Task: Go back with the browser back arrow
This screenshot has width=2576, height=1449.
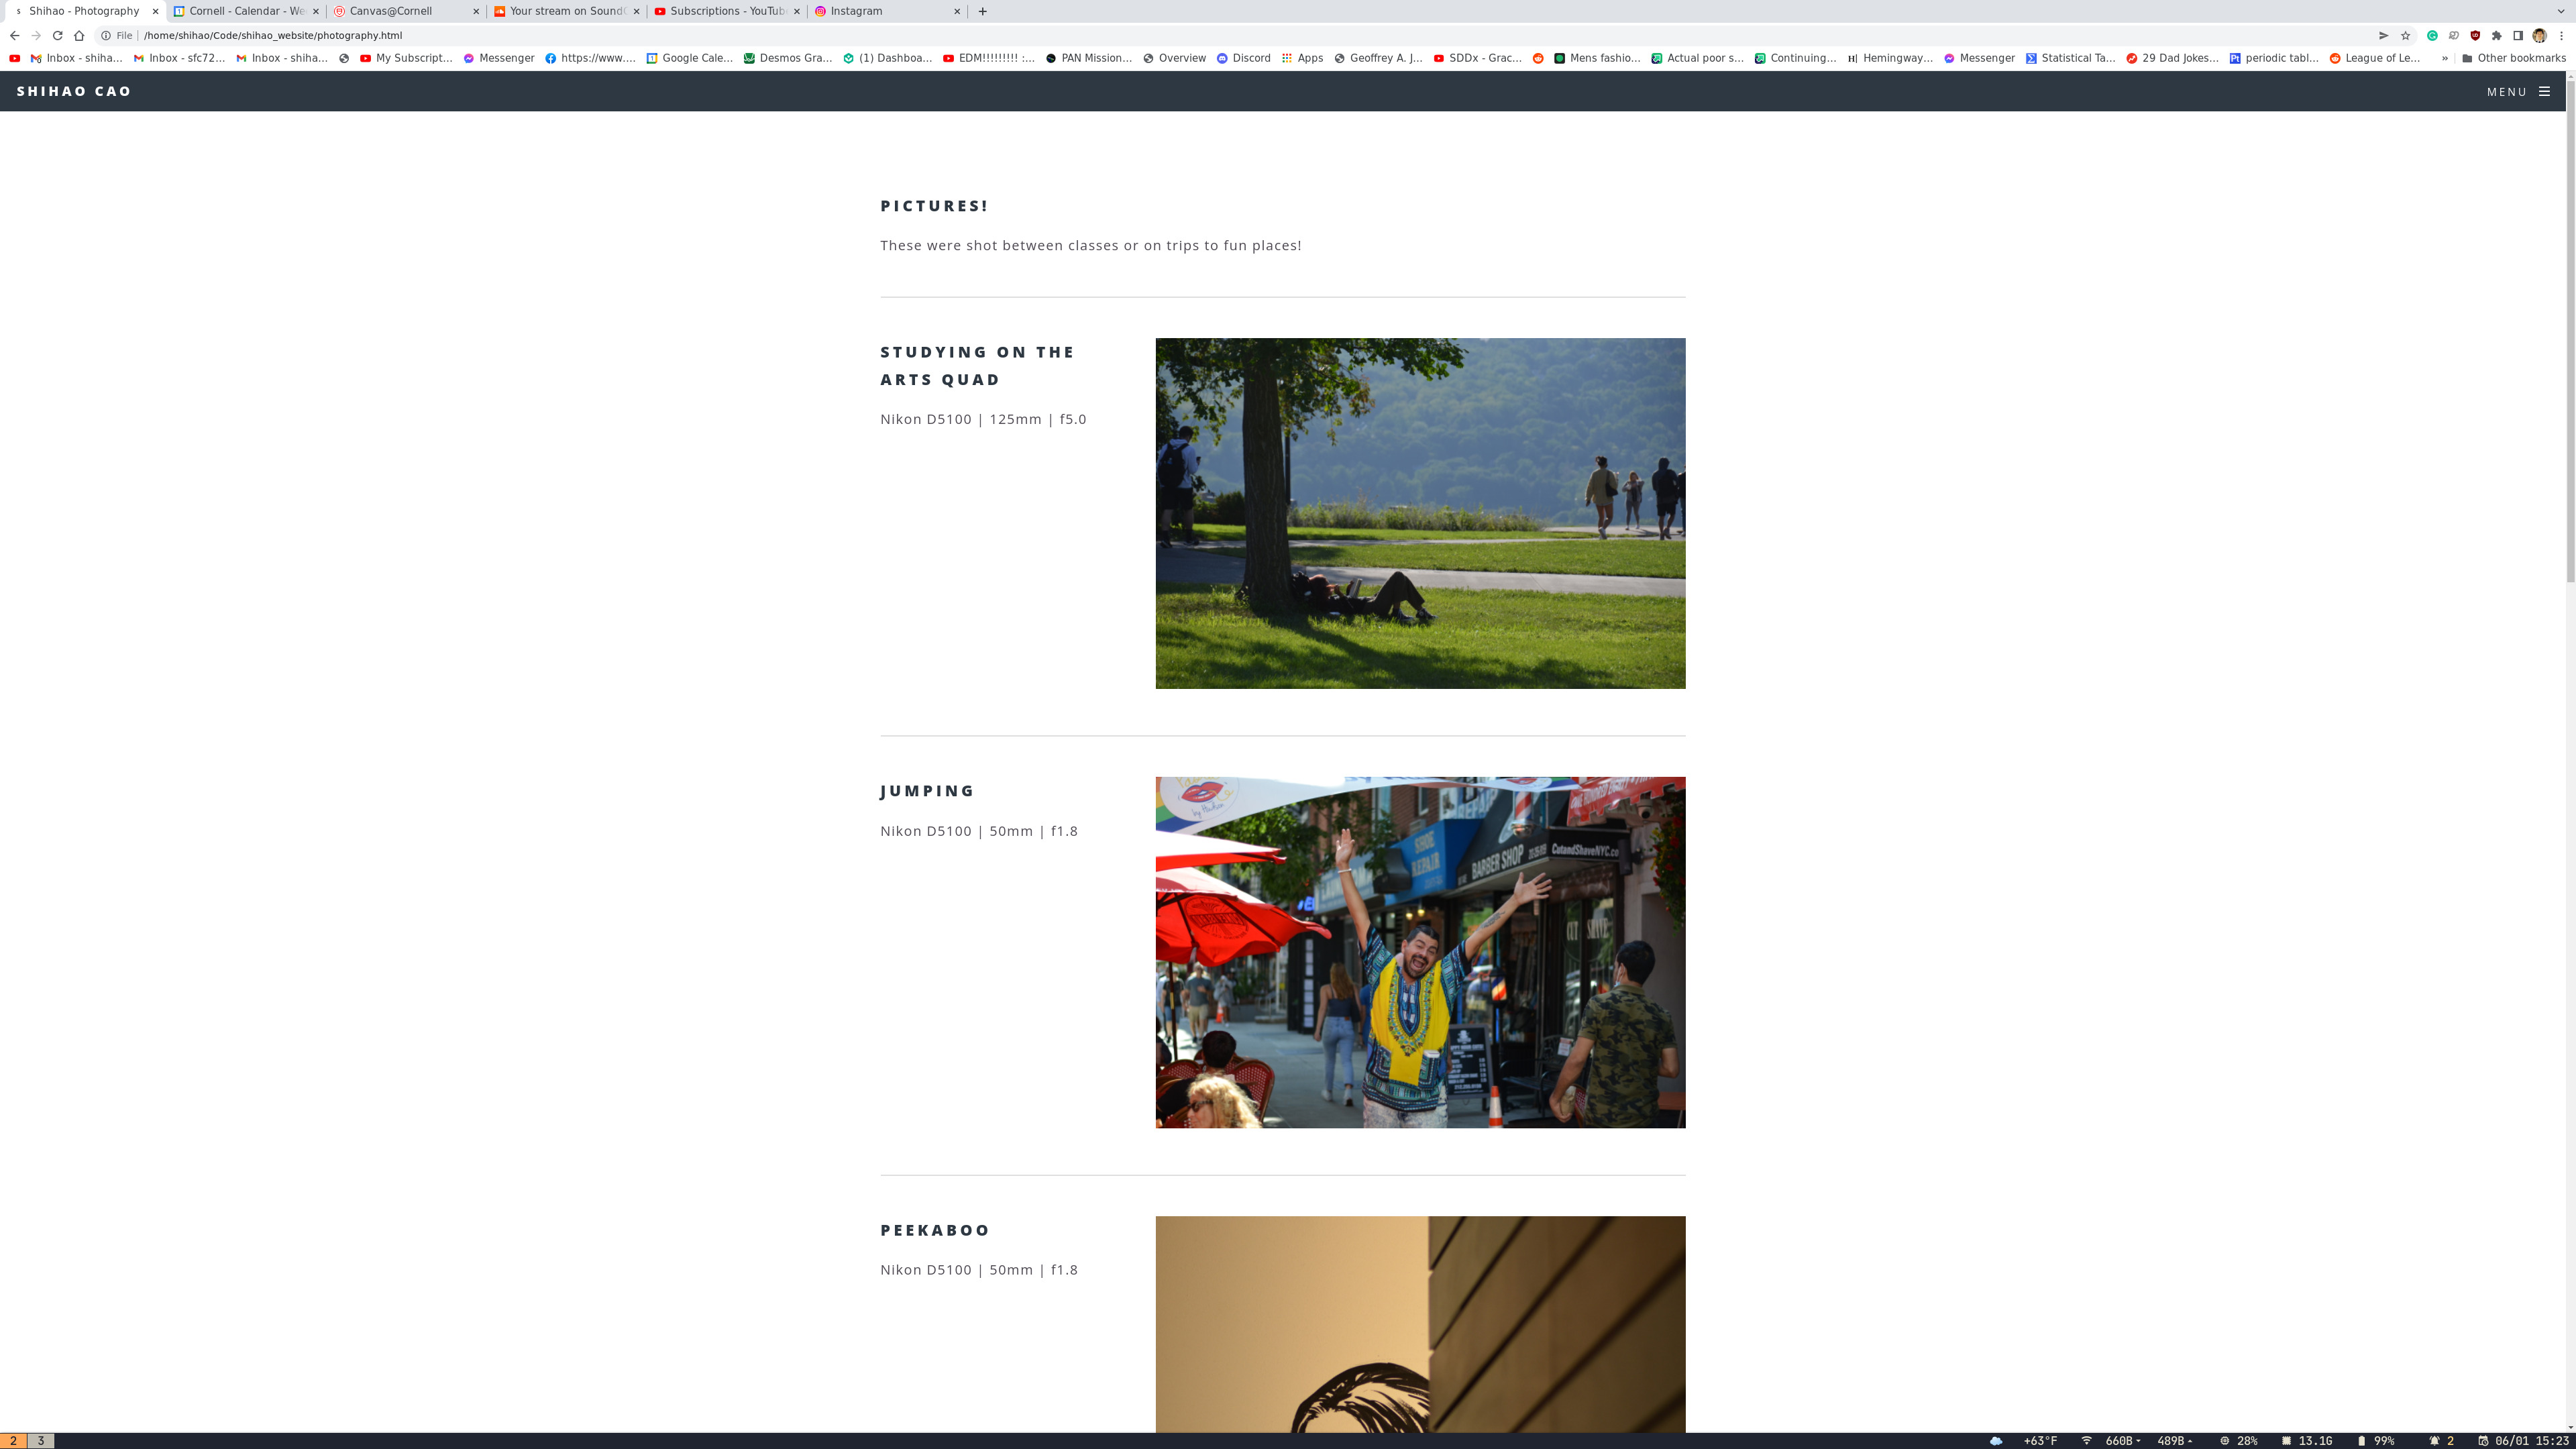Action: coord(14,35)
